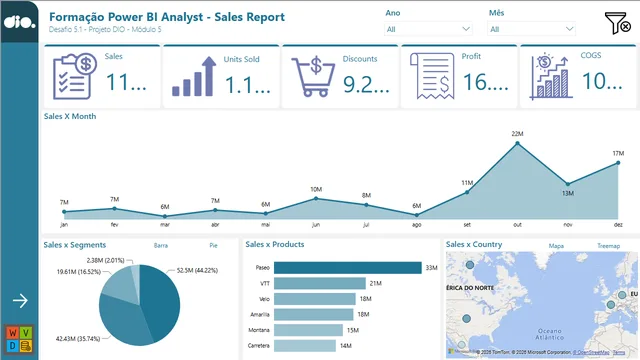The width and height of the screenshot is (640, 360).
Task: Click the Mexico bubble on map
Action: coord(461,345)
